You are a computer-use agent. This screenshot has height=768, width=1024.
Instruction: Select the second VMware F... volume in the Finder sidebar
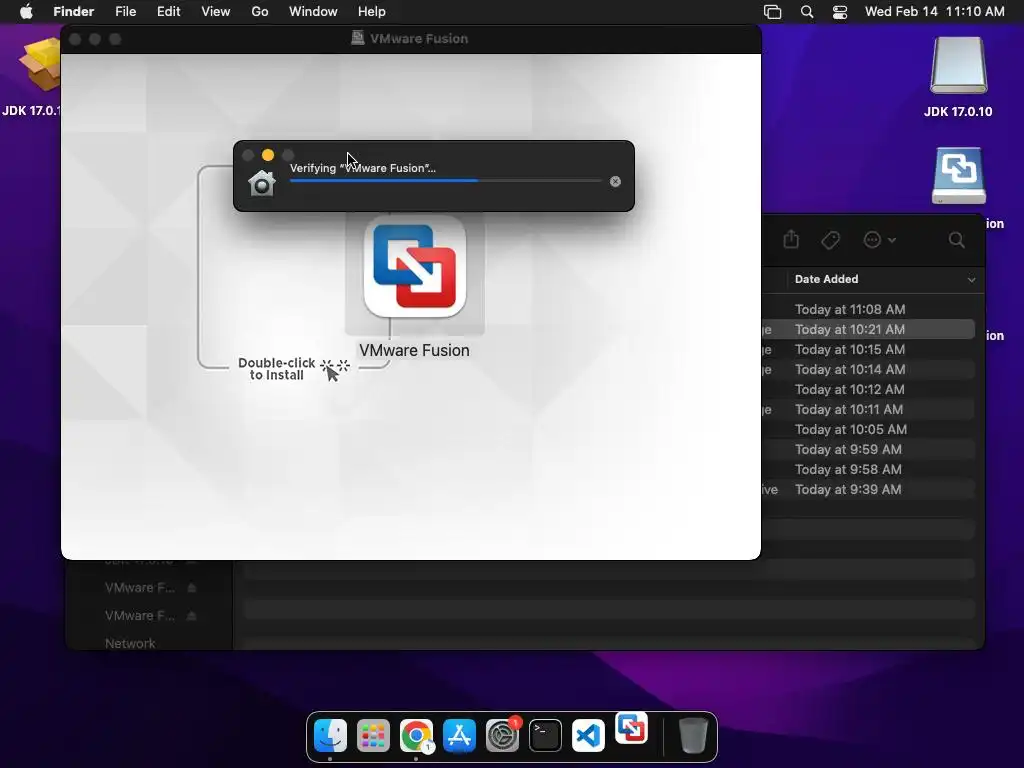140,616
